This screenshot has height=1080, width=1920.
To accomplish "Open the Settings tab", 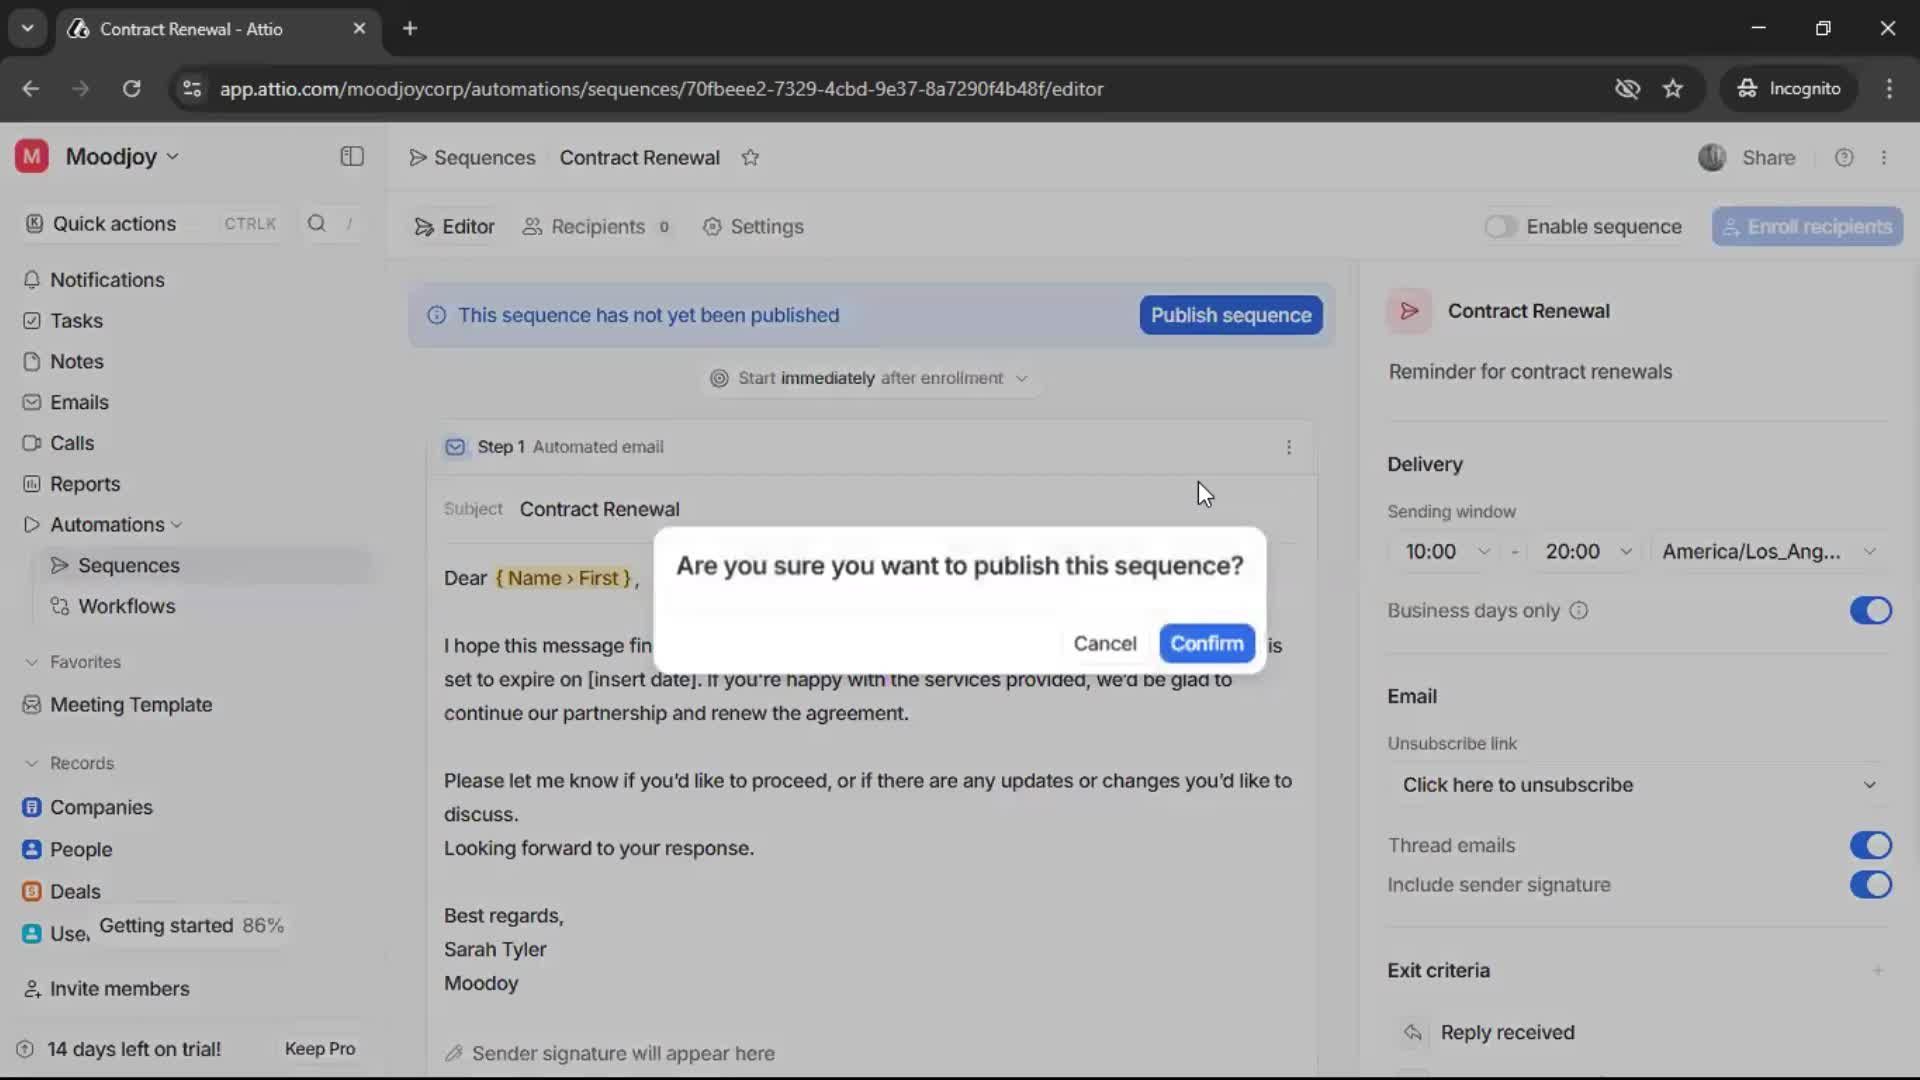I will 753,227.
